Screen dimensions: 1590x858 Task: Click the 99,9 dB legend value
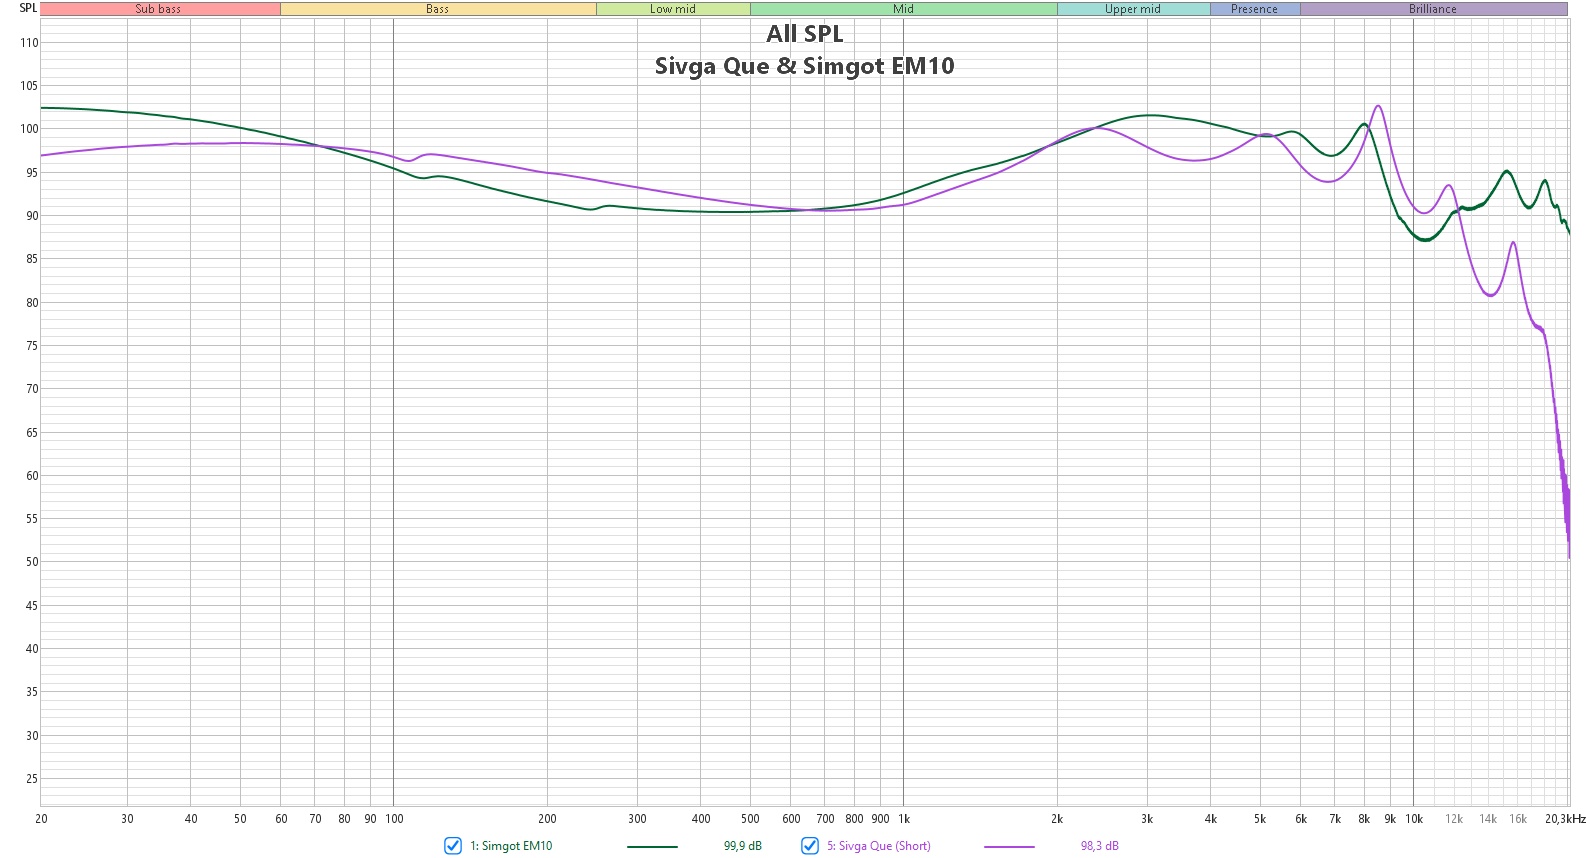coord(743,846)
